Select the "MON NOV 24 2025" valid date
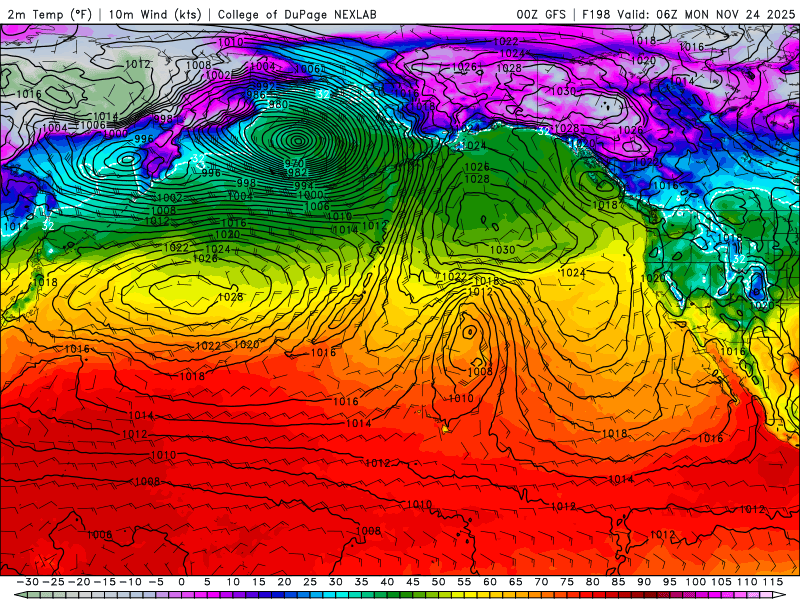 point(739,14)
